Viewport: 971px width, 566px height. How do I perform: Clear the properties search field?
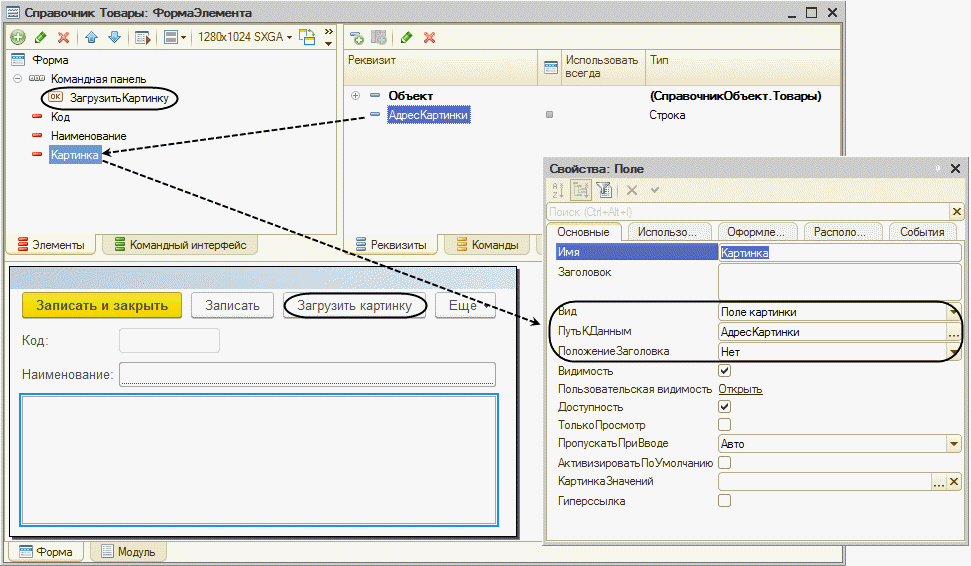coord(957,212)
